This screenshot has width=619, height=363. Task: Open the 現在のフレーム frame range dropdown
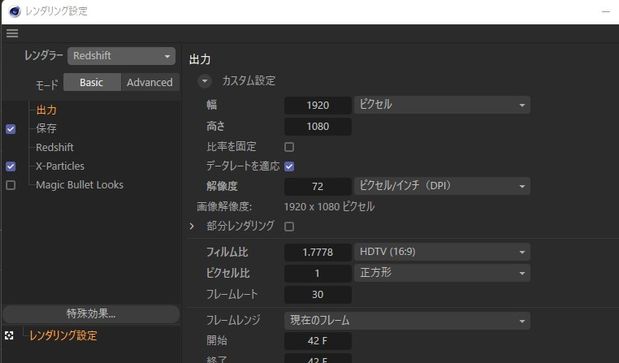[x=407, y=320]
